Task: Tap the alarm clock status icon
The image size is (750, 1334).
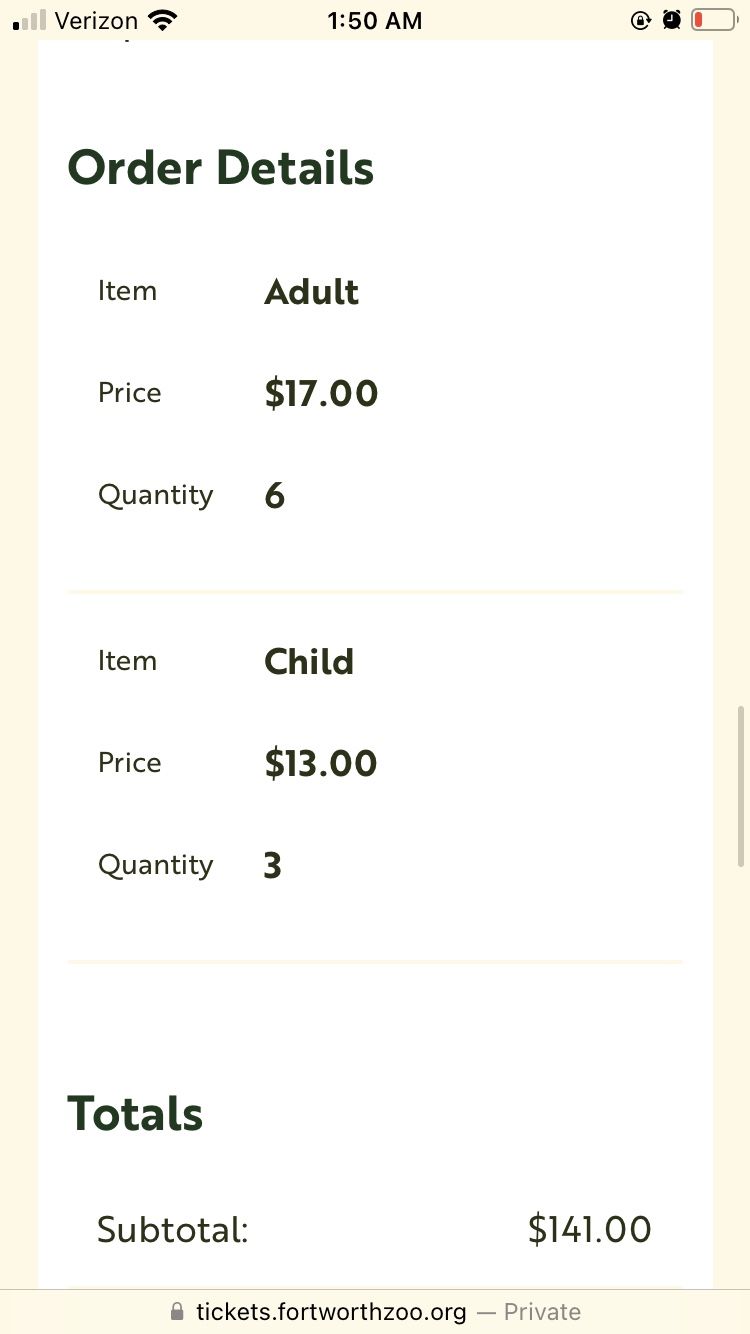Action: [672, 19]
